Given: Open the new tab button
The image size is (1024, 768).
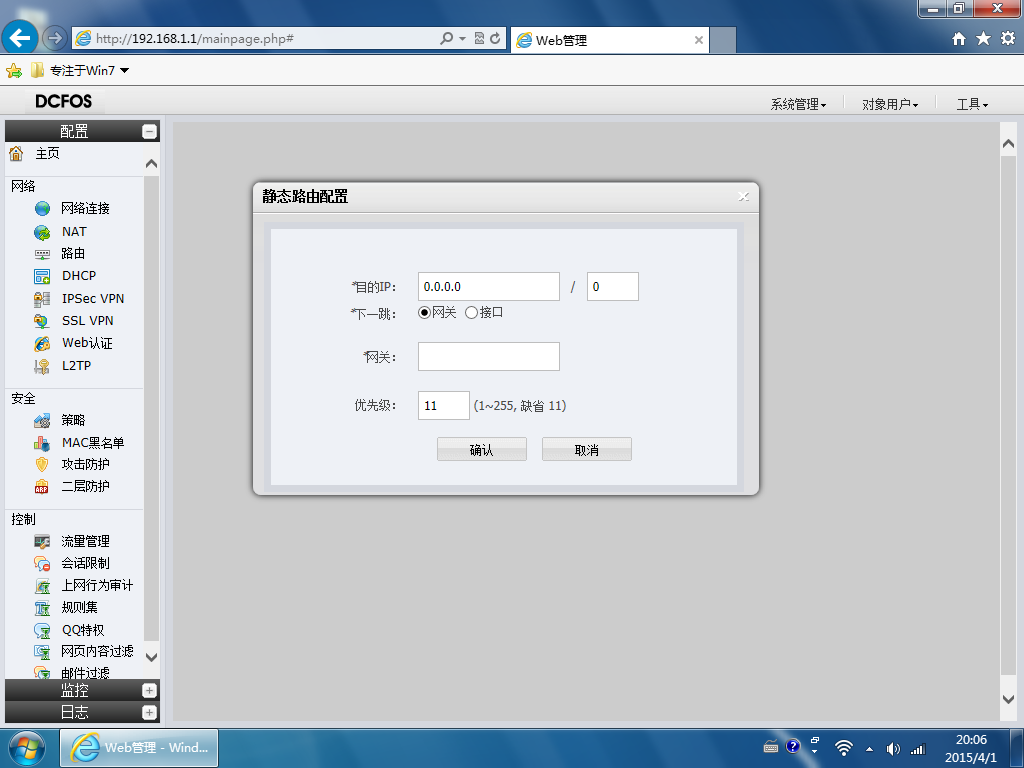Looking at the screenshot, I should pos(723,40).
